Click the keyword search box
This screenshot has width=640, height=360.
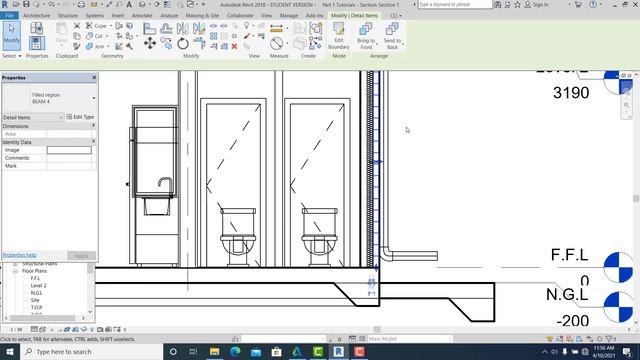(x=455, y=4)
